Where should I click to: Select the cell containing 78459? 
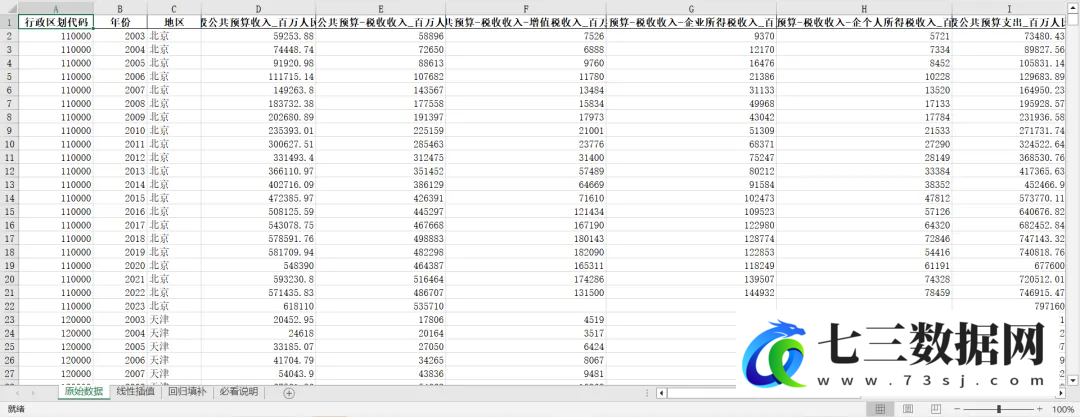click(864, 292)
